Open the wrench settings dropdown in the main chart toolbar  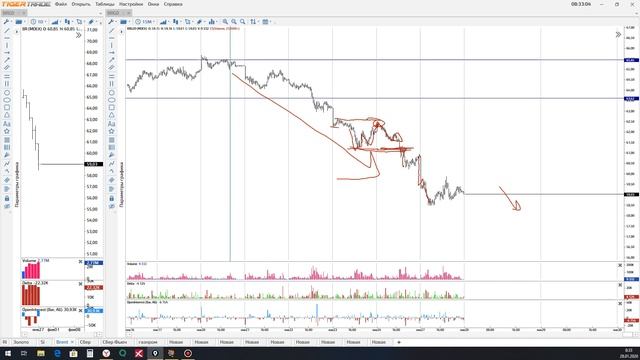pyautogui.click(x=112, y=22)
